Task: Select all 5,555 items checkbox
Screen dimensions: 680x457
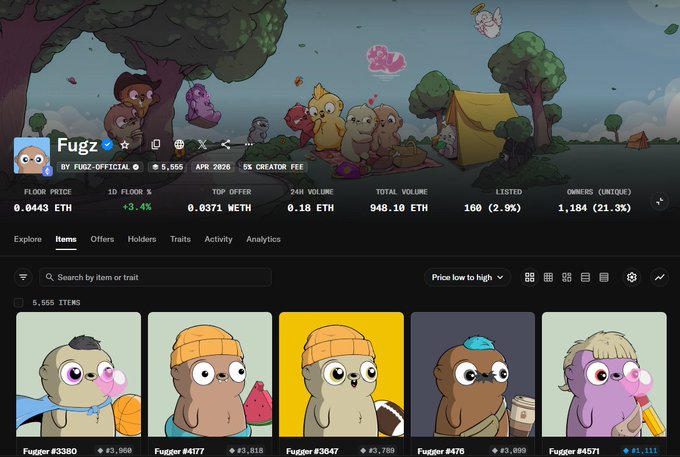Action: (x=19, y=303)
